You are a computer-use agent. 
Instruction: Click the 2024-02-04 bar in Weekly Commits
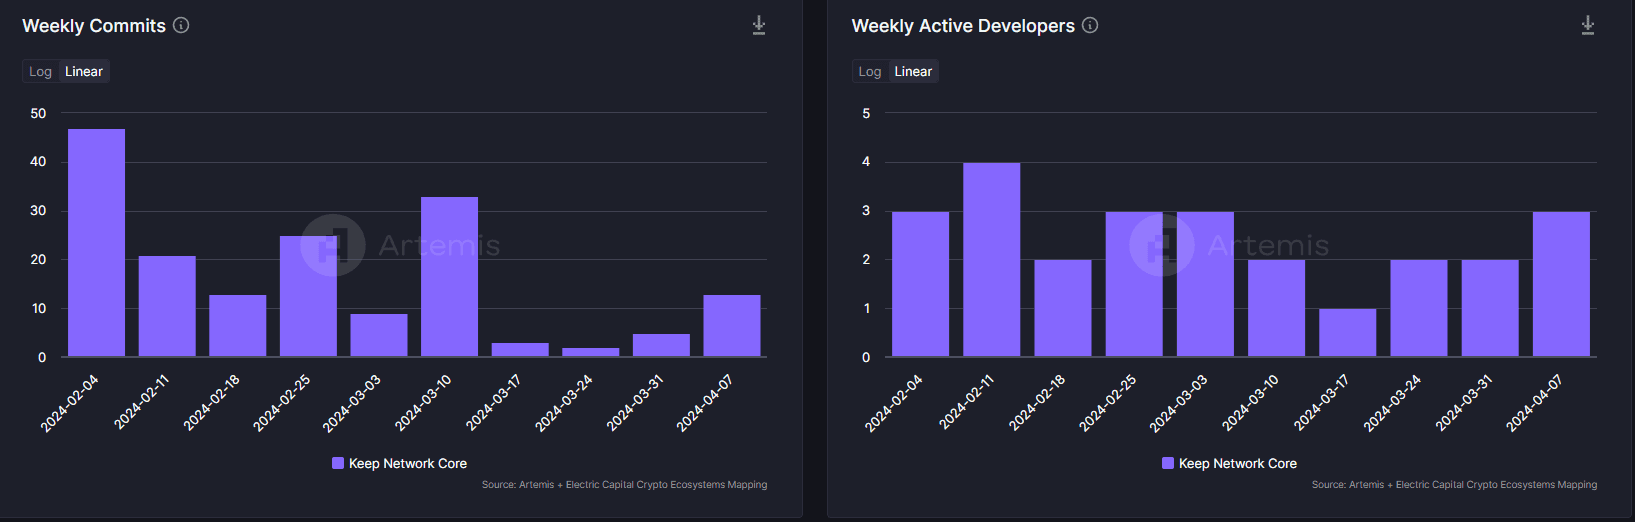click(96, 243)
